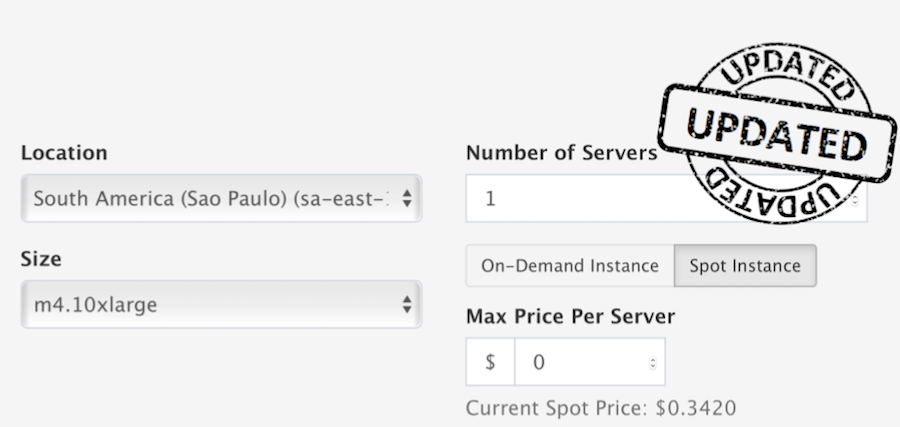Click the 'Current Spot Price: $0.3420' text

point(601,408)
